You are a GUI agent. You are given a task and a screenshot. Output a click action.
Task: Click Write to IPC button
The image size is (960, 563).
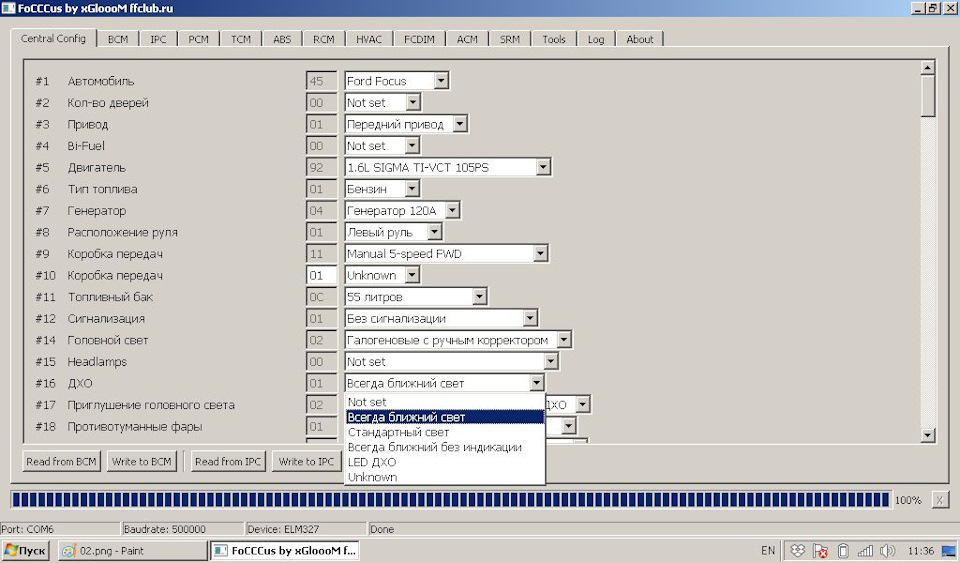point(306,461)
